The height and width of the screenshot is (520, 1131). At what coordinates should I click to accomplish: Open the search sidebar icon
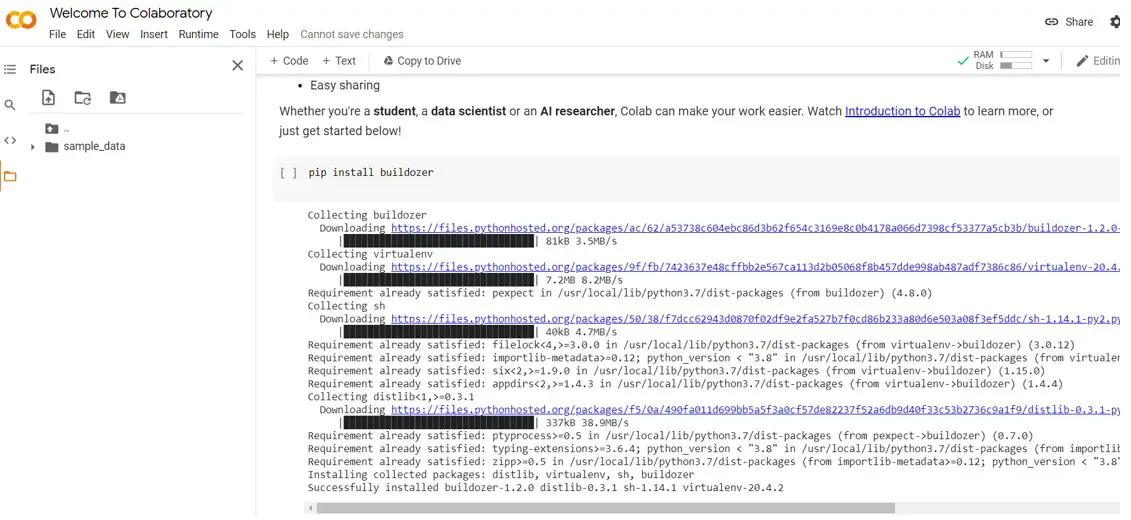pyautogui.click(x=10, y=105)
